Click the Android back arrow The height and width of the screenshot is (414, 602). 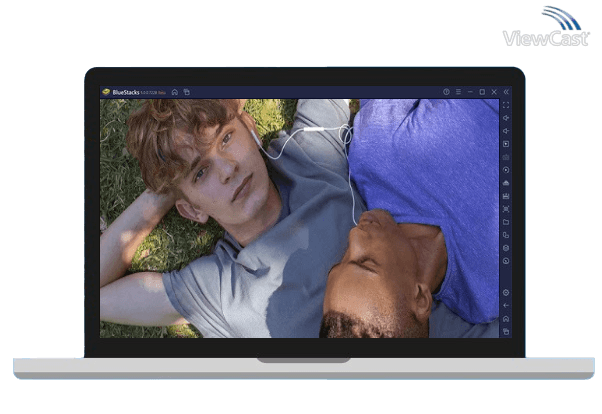point(506,306)
